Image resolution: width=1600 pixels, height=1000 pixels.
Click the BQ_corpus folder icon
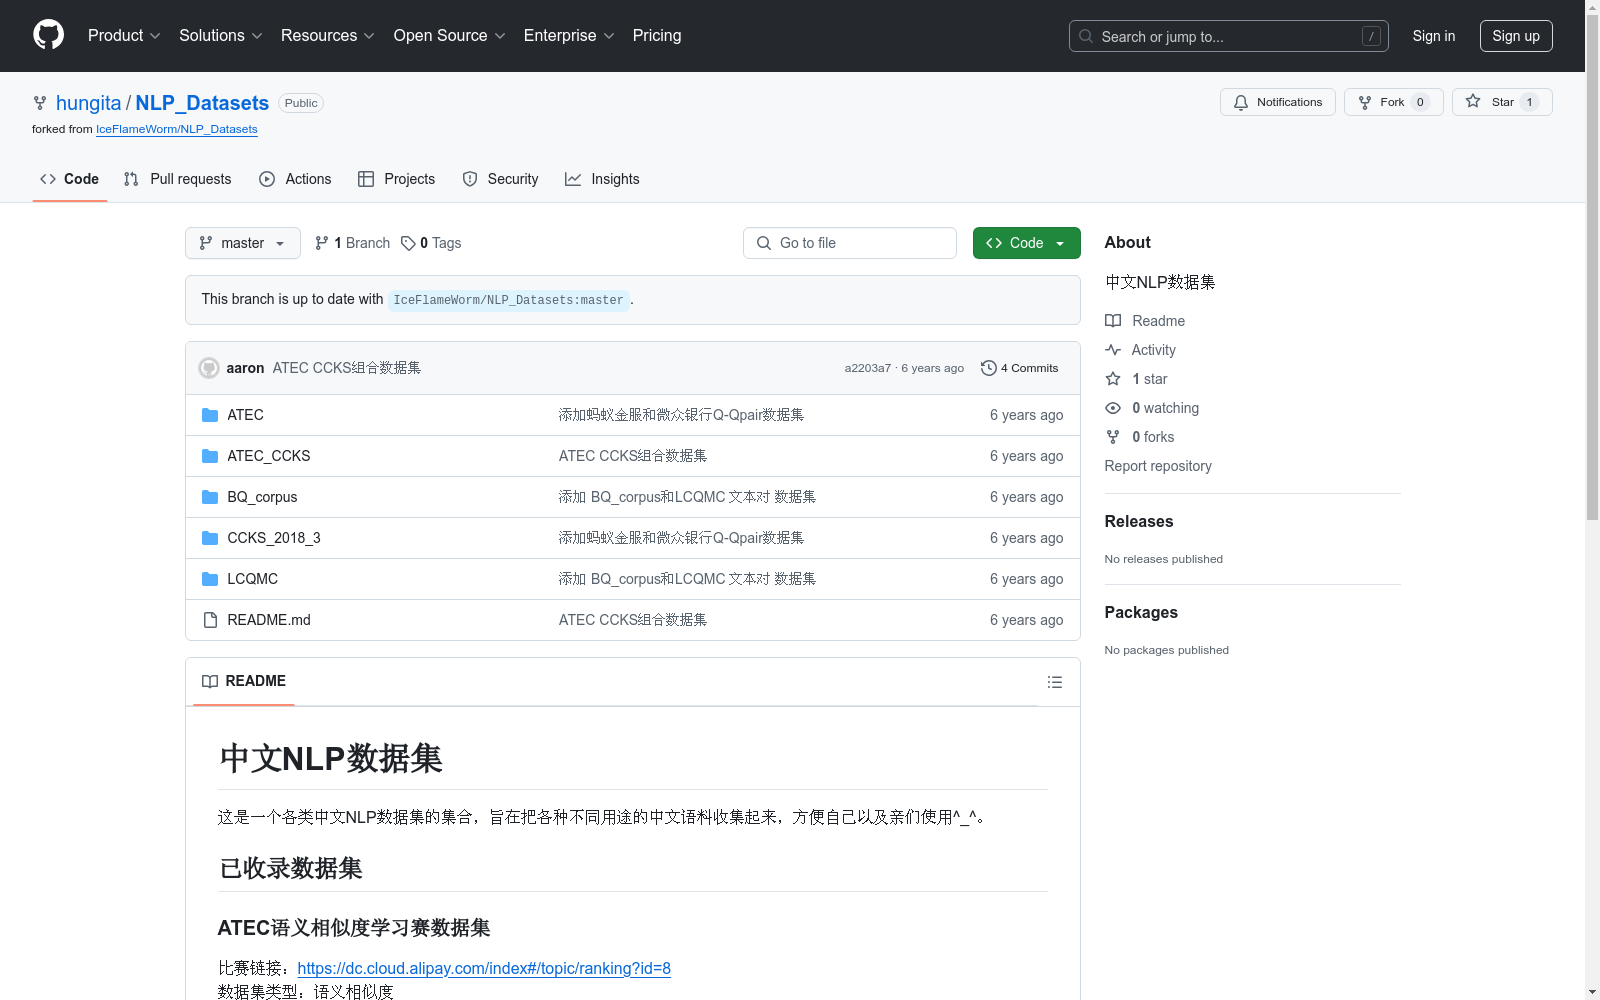(210, 497)
